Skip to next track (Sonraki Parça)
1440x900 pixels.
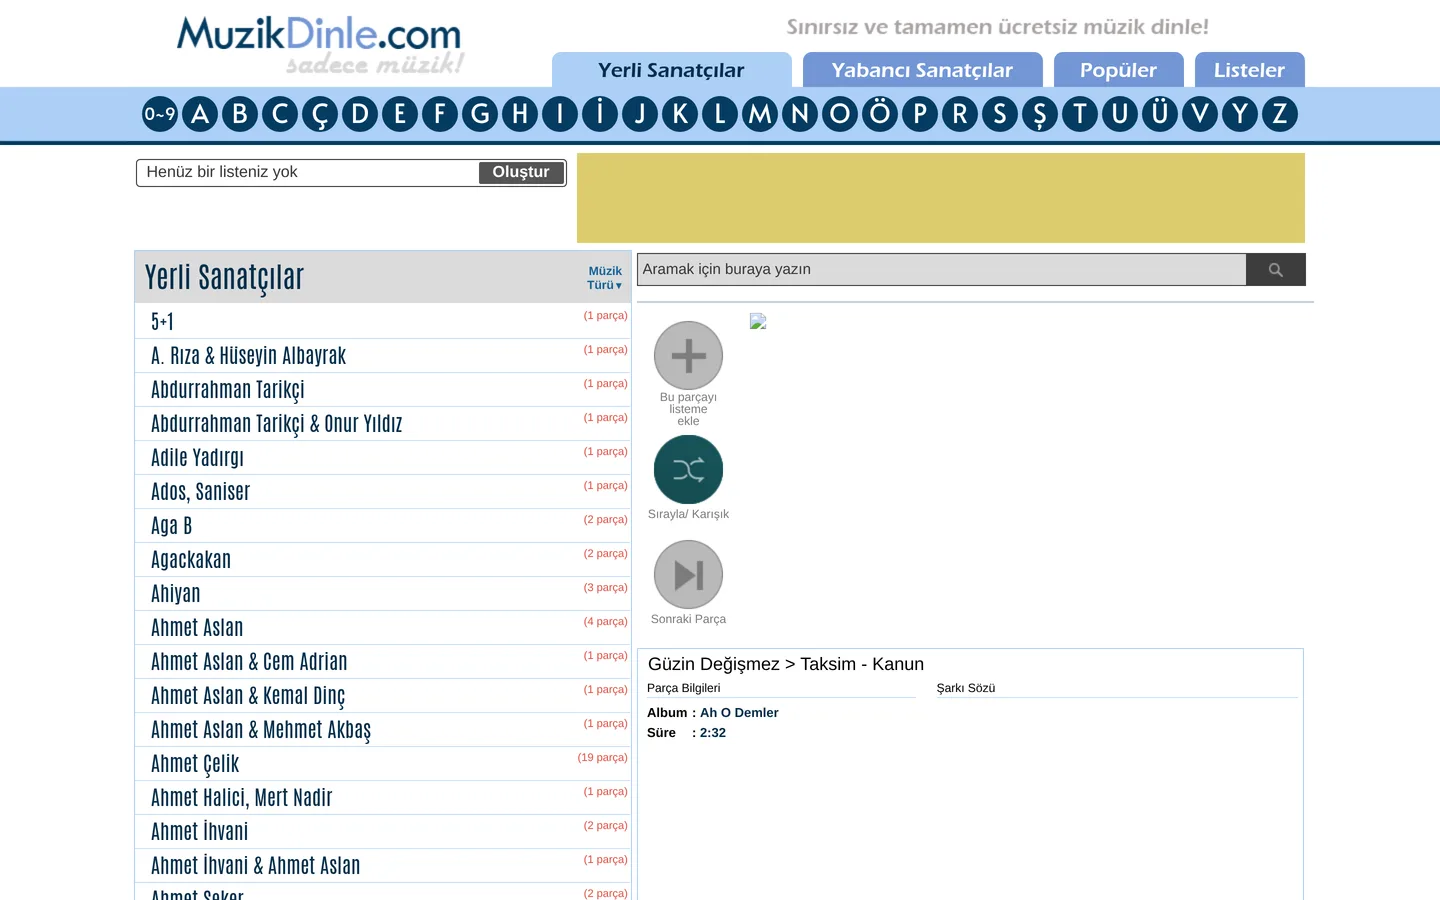click(x=688, y=574)
